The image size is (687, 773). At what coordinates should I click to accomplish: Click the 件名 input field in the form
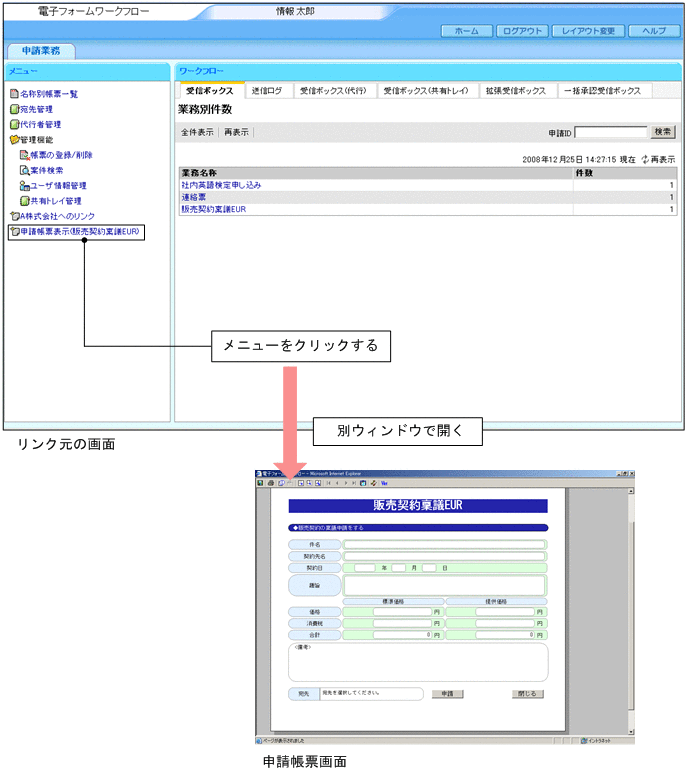(x=444, y=544)
